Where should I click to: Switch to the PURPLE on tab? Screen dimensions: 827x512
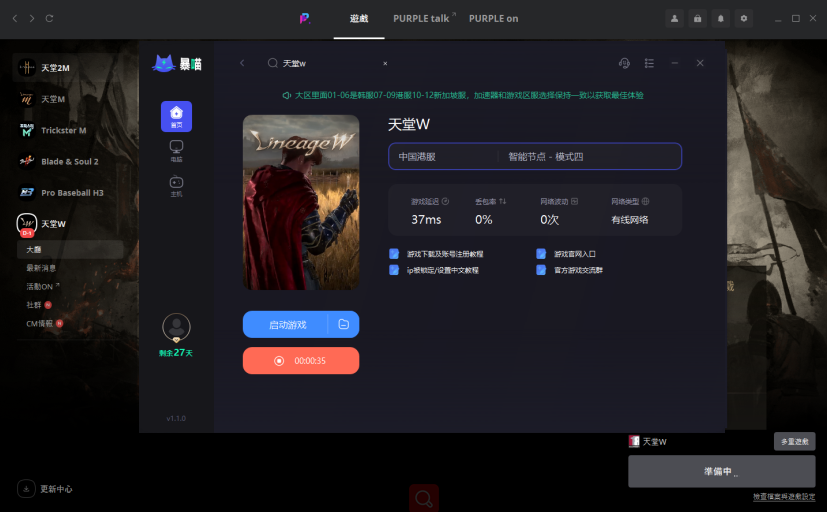click(494, 19)
